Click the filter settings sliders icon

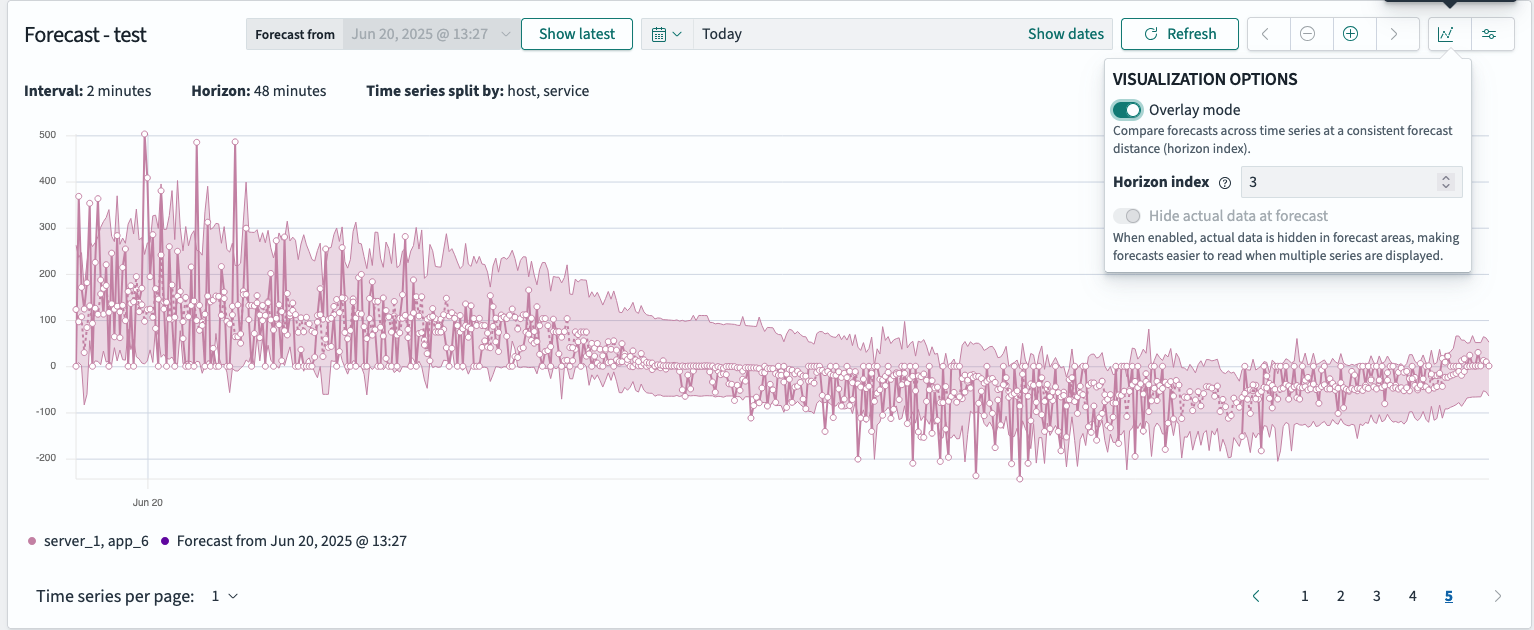pos(1489,34)
